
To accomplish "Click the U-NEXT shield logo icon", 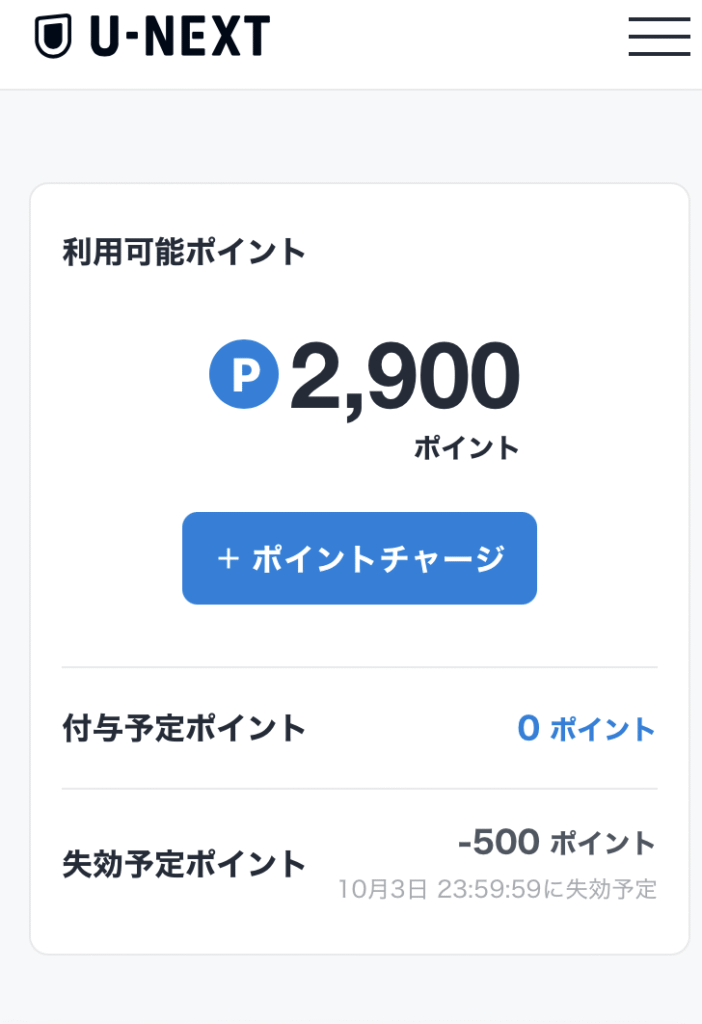I will pos(52,37).
